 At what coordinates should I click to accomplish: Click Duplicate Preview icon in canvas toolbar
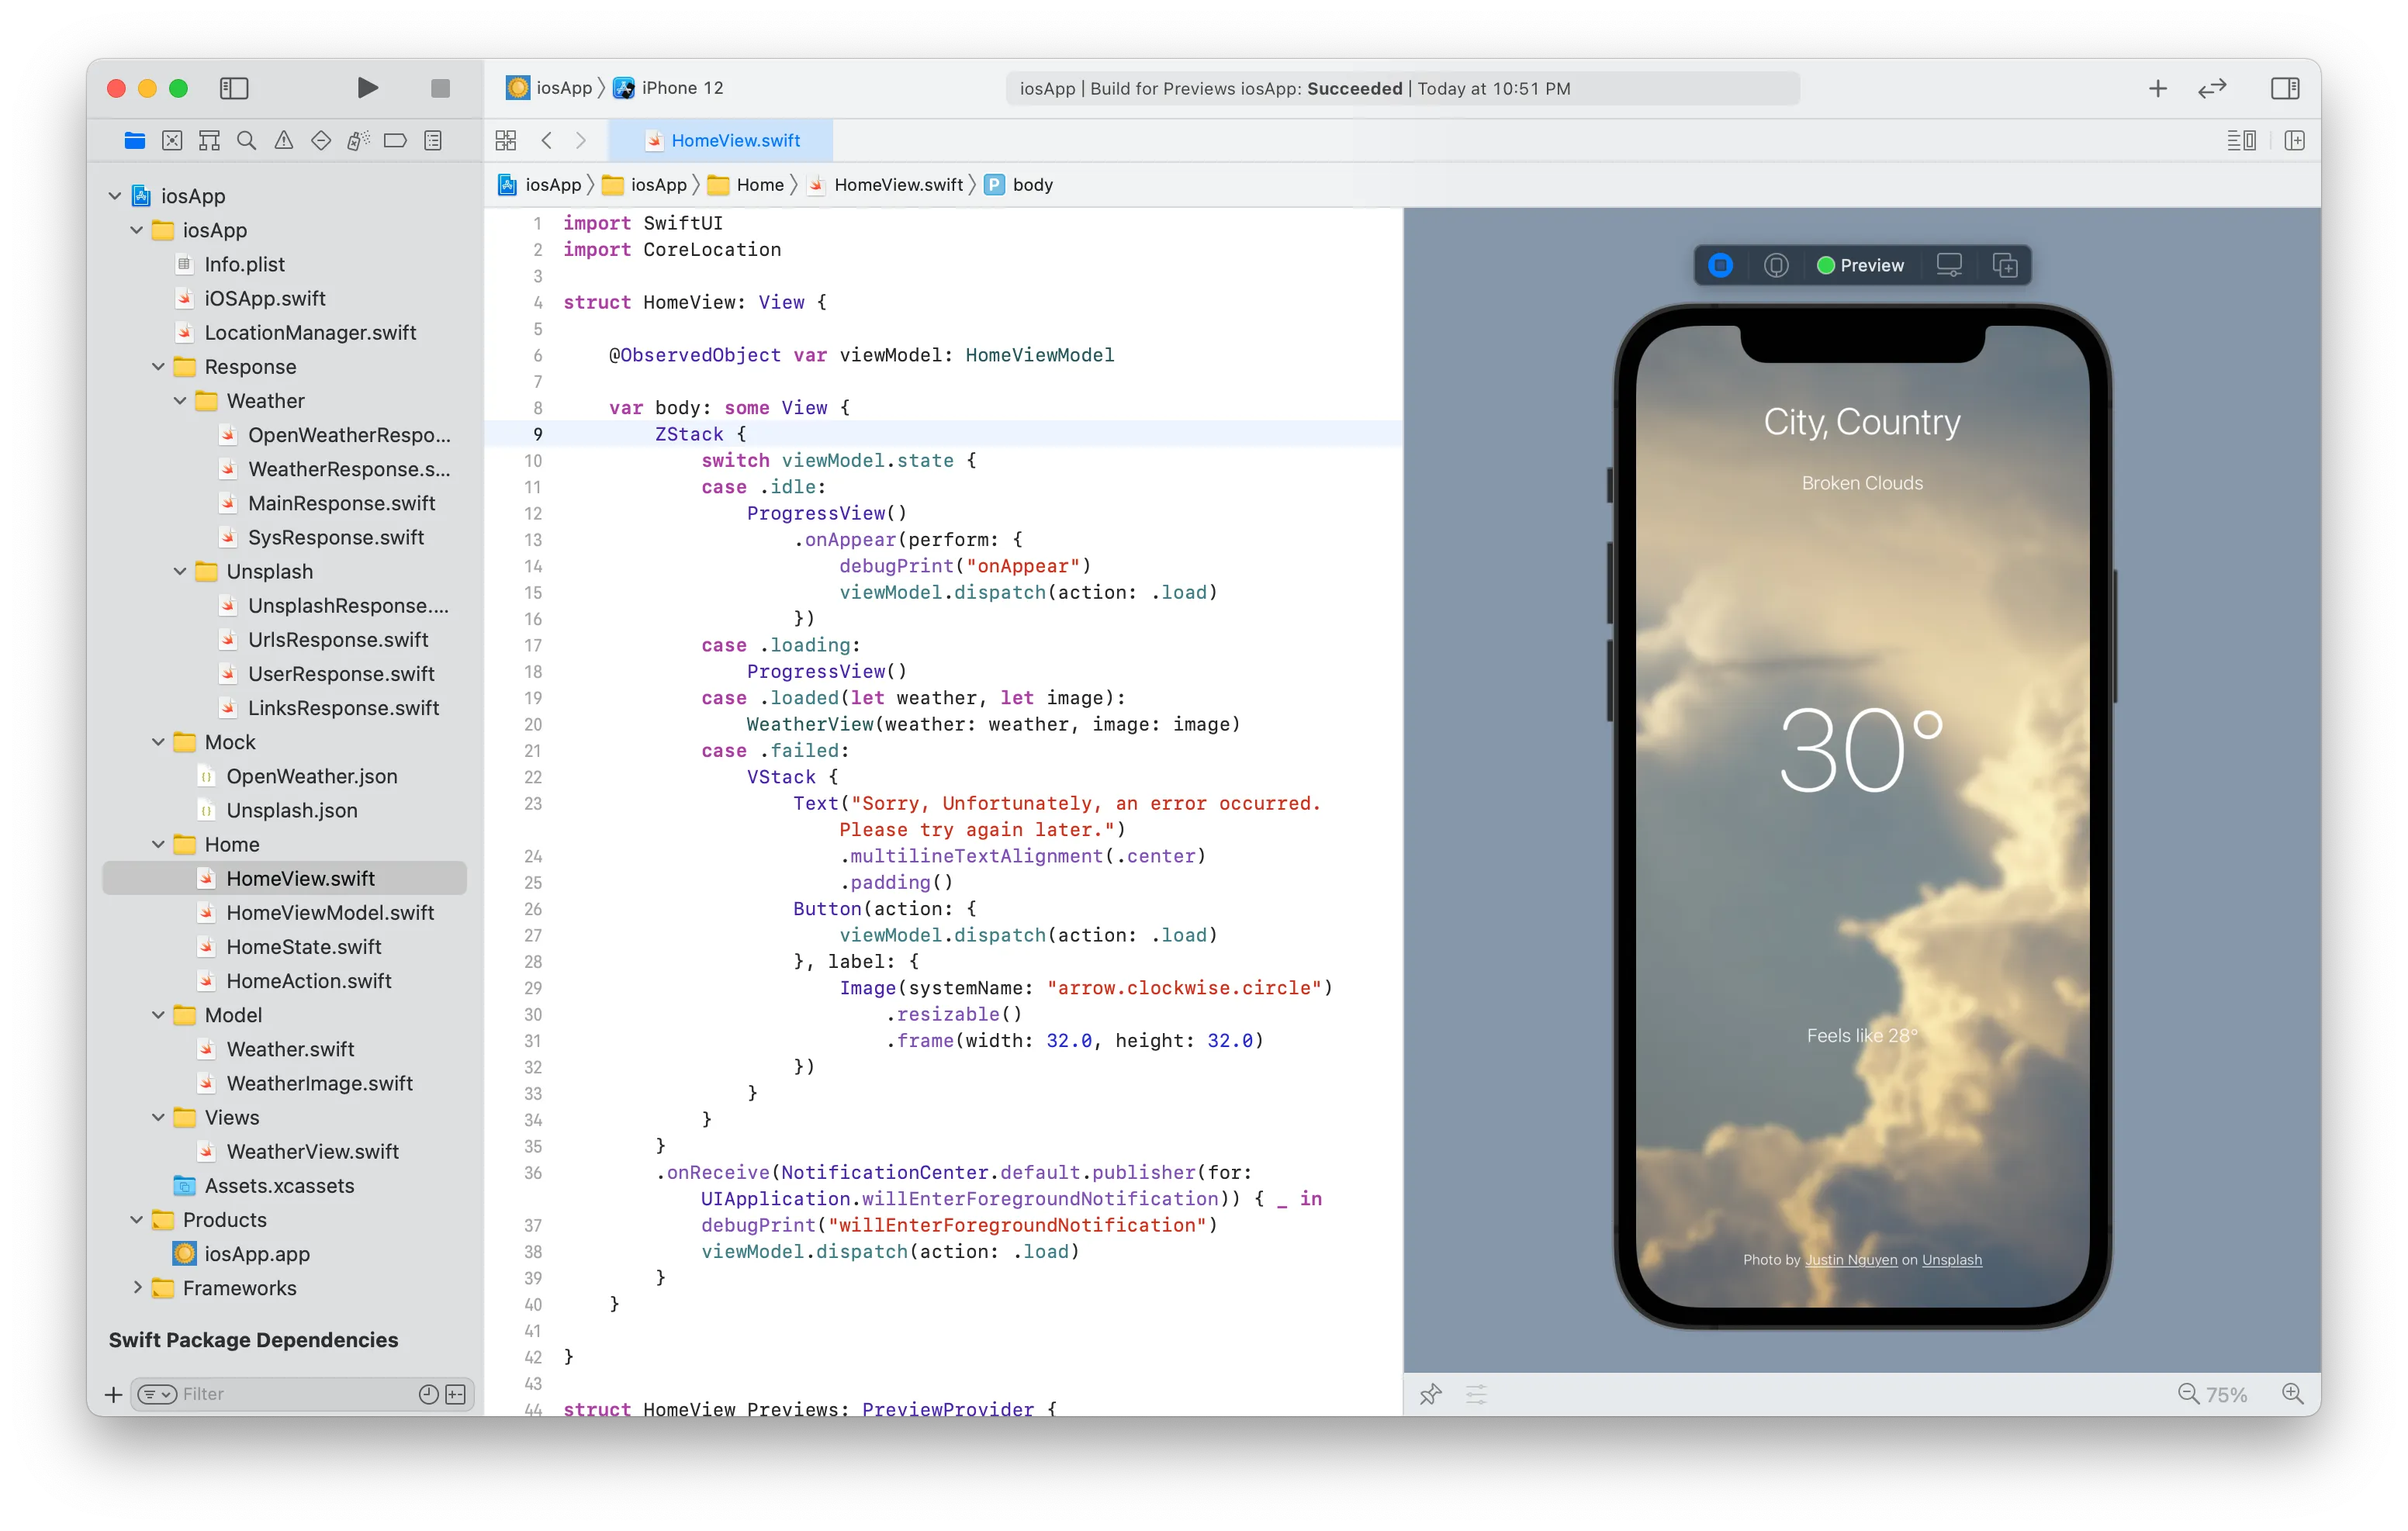point(2004,265)
